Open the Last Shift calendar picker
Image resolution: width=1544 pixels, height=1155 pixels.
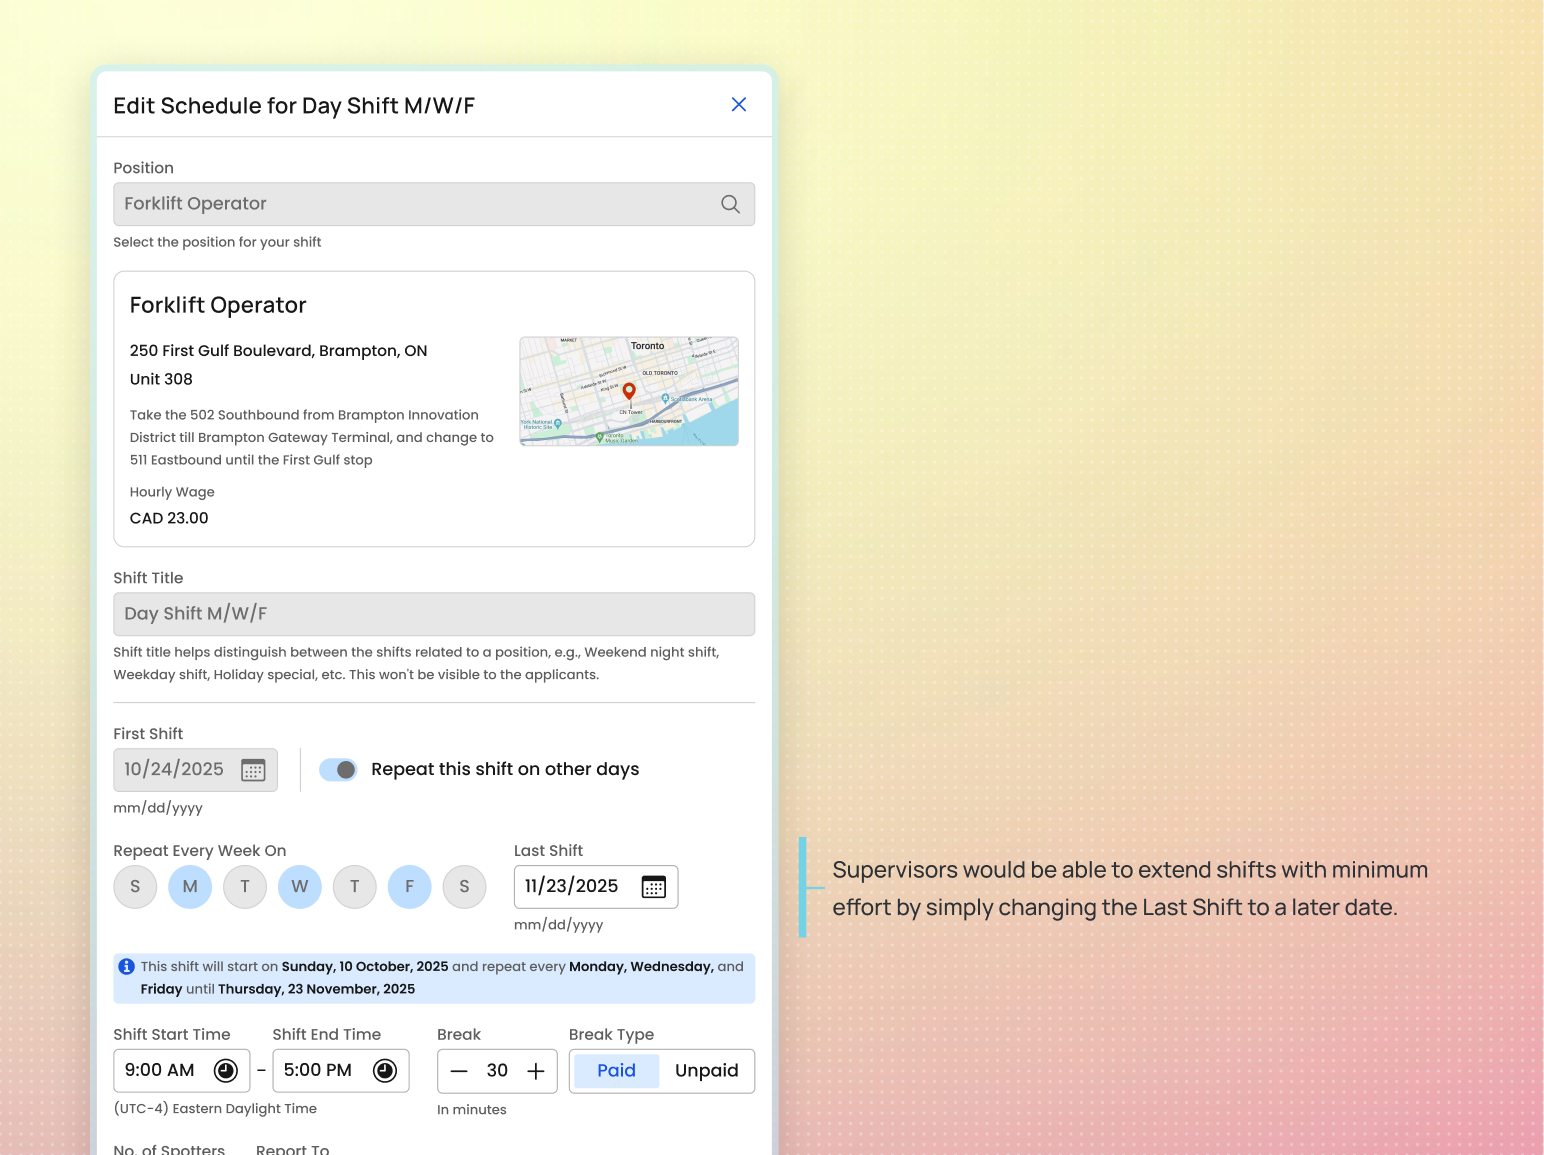click(x=654, y=886)
